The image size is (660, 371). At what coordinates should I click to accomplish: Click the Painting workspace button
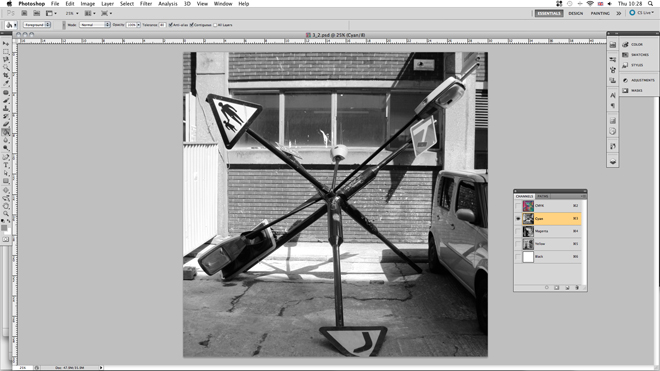[600, 13]
